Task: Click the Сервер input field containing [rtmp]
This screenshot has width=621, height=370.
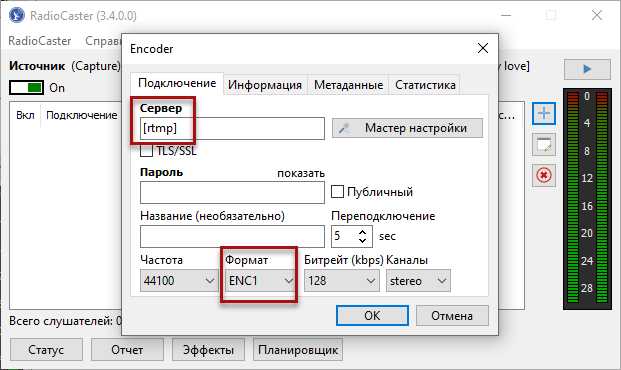Action: click(232, 128)
